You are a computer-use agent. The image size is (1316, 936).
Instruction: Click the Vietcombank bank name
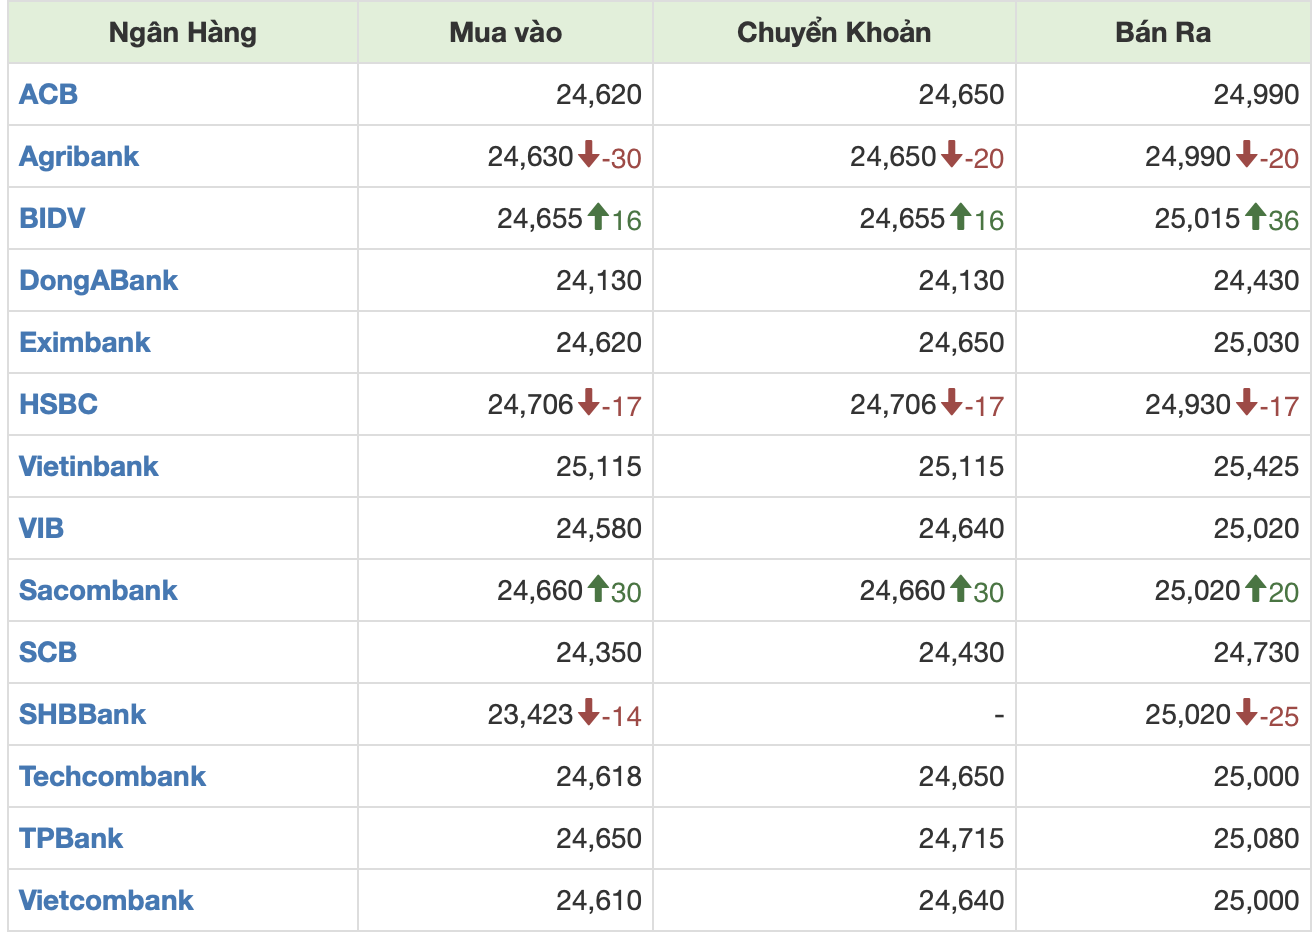106,900
